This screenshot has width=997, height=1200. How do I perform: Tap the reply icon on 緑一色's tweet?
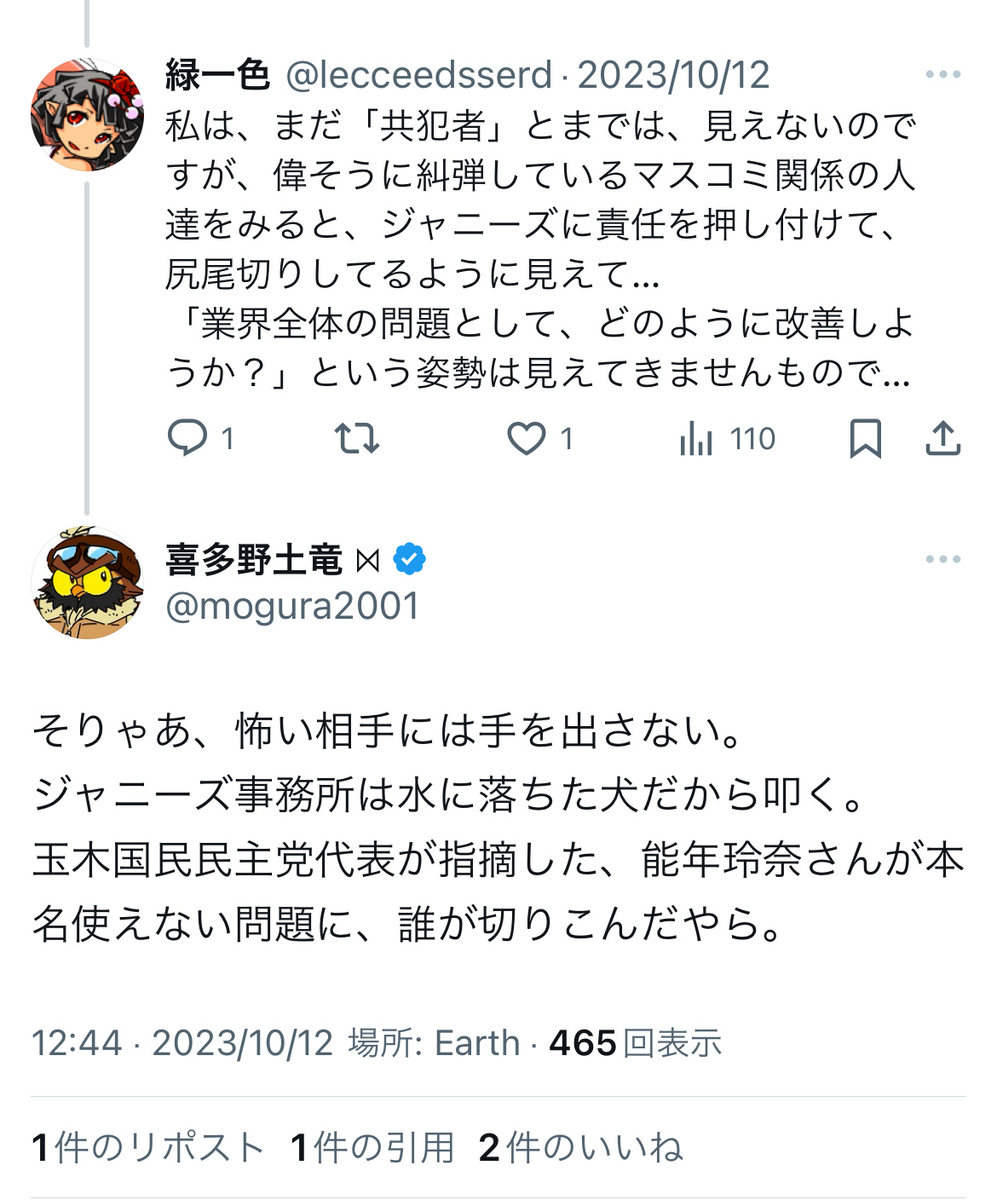click(x=187, y=439)
